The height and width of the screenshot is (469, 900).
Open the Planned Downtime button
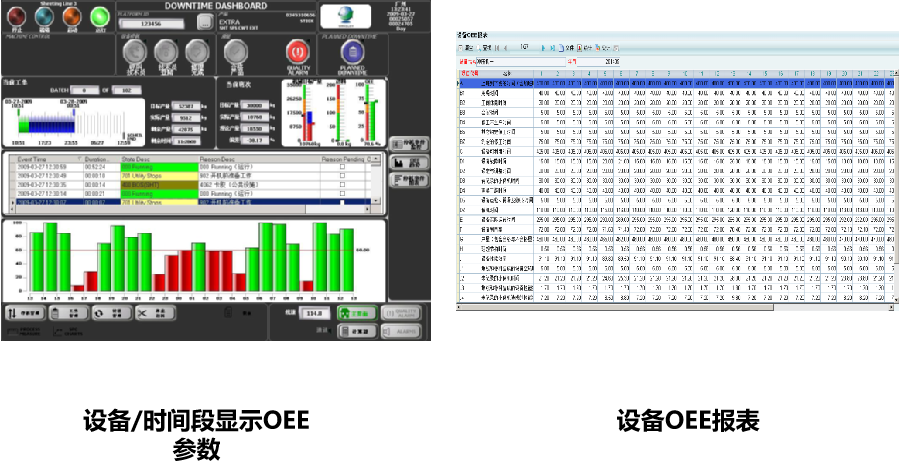[x=350, y=51]
